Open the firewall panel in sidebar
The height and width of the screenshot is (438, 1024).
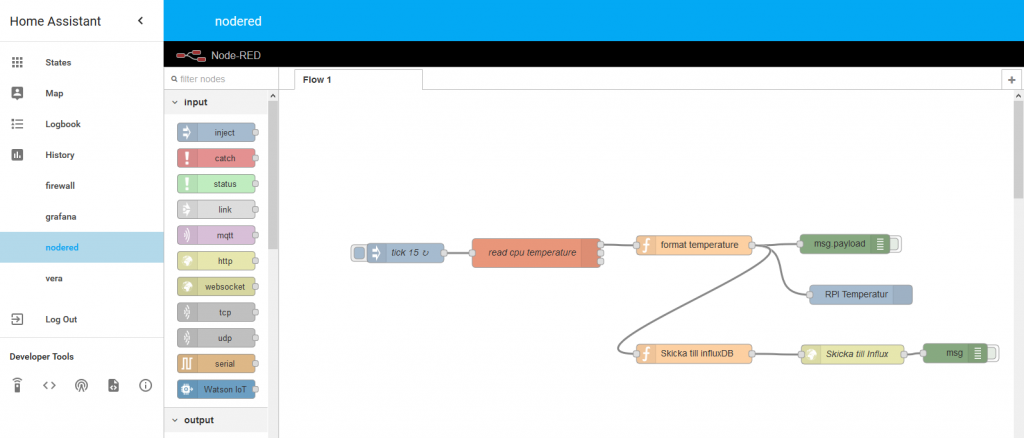coord(60,185)
